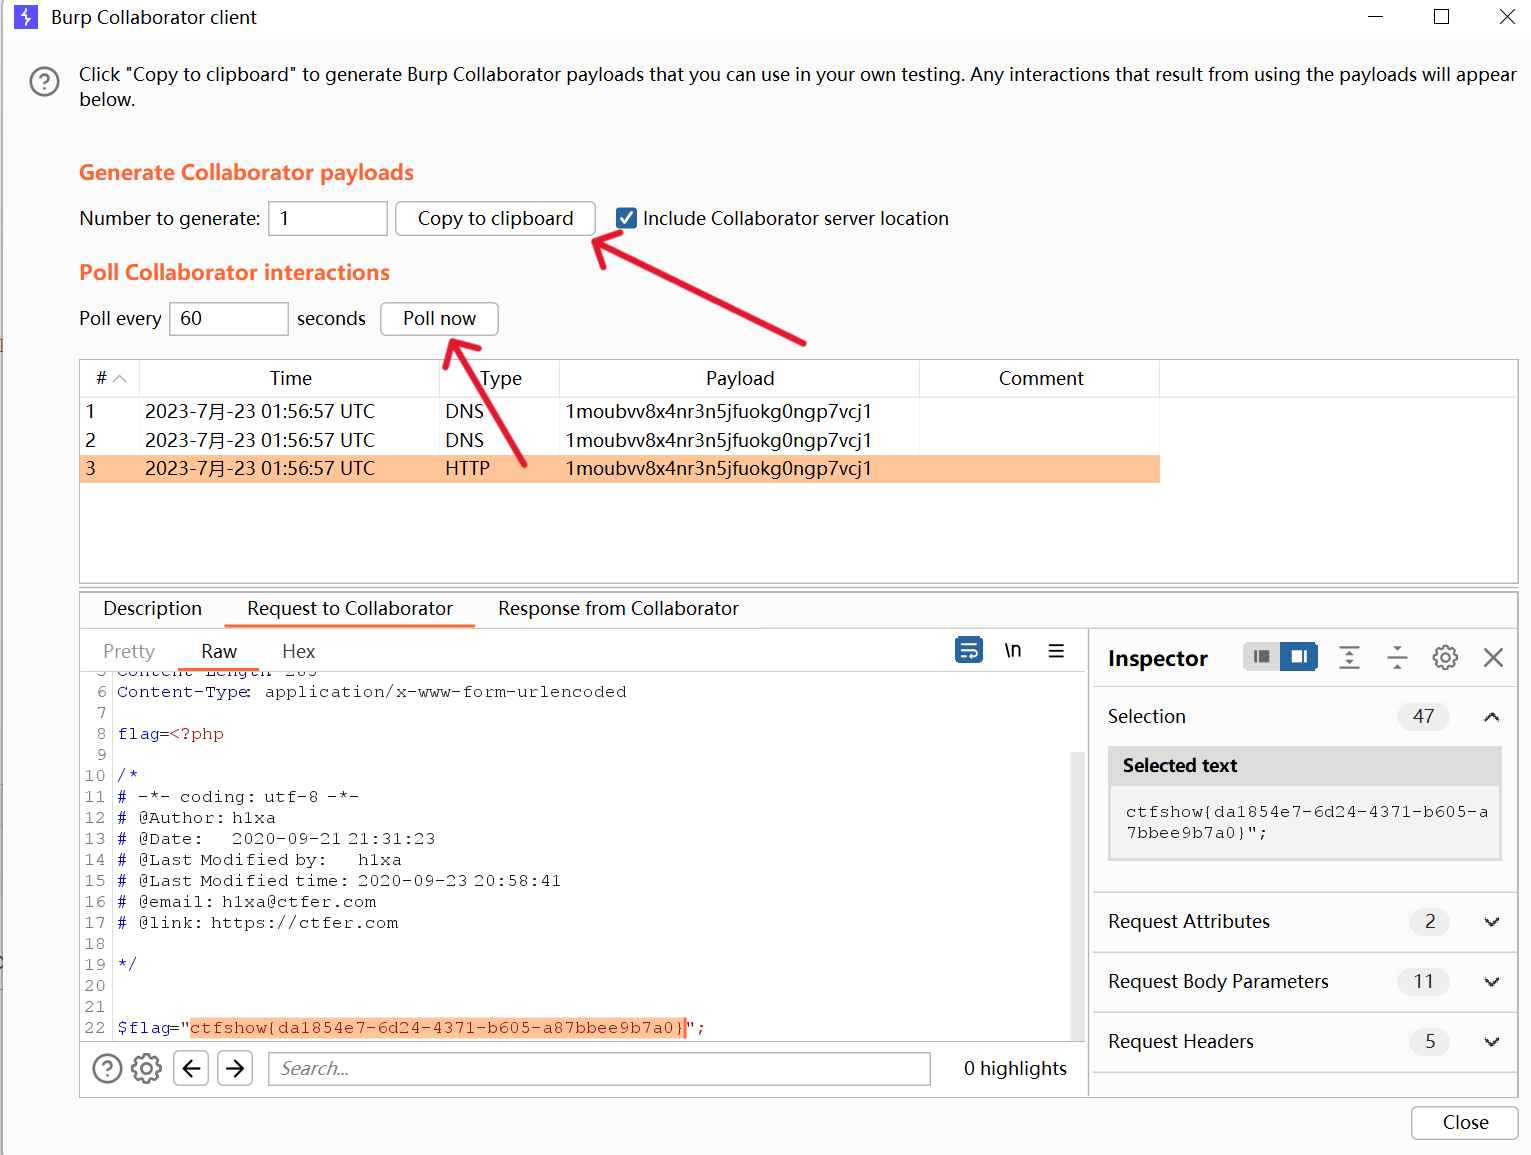
Task: Click the Request Body Parameters count badge 11
Action: click(1423, 982)
